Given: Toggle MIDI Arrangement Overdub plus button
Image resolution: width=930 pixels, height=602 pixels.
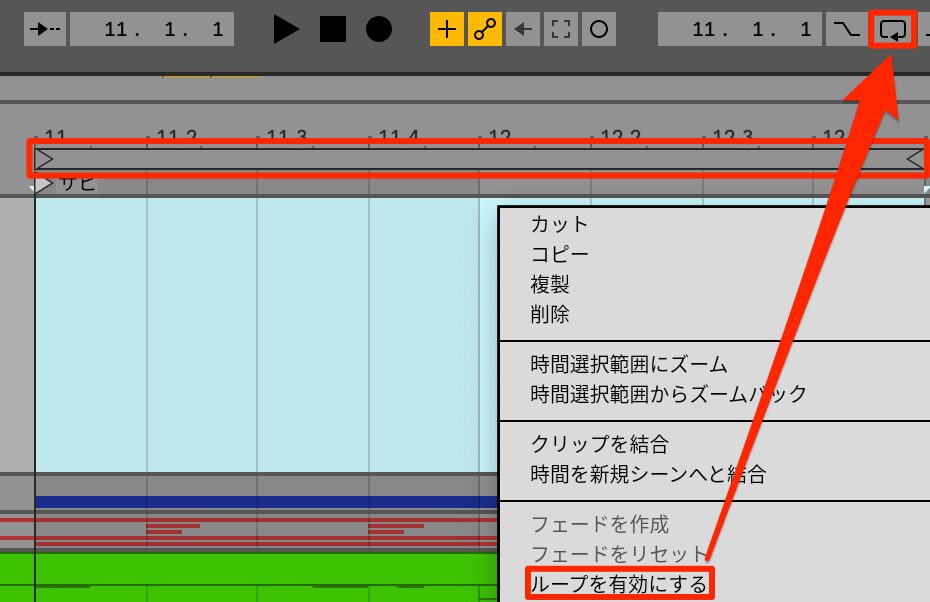Looking at the screenshot, I should (447, 29).
